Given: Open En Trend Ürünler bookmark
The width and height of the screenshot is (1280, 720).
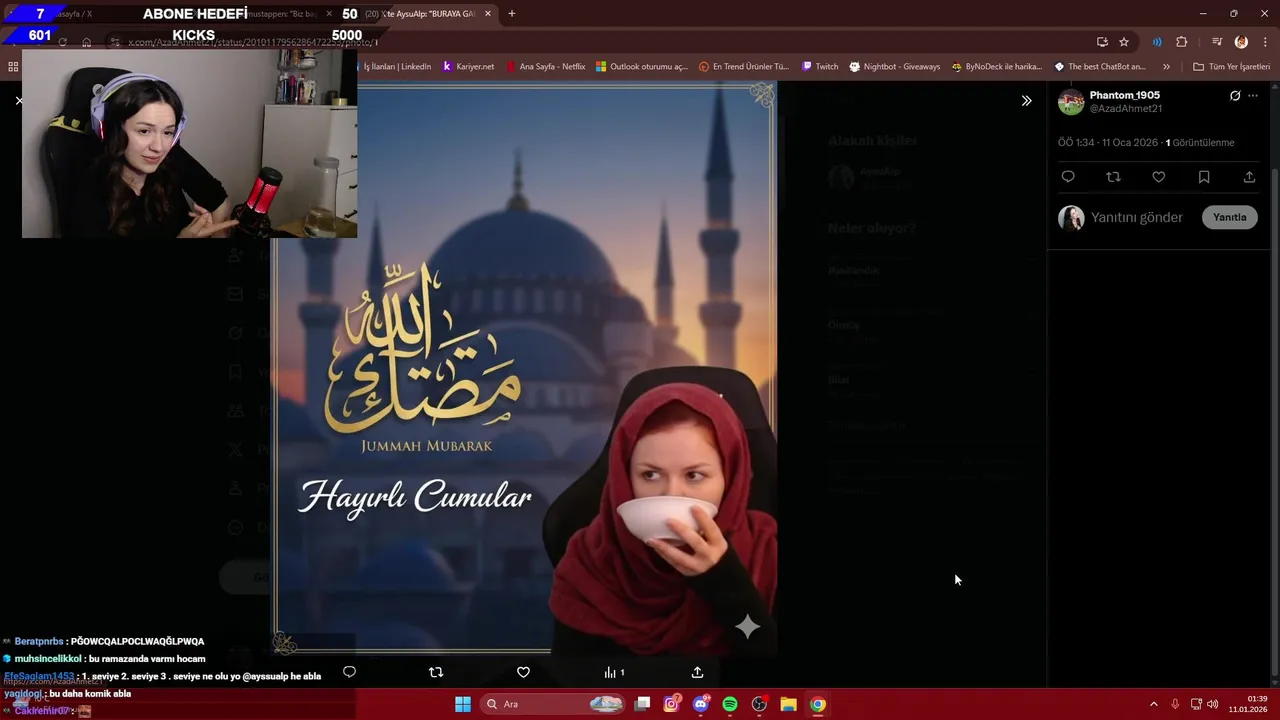Looking at the screenshot, I should click(744, 67).
